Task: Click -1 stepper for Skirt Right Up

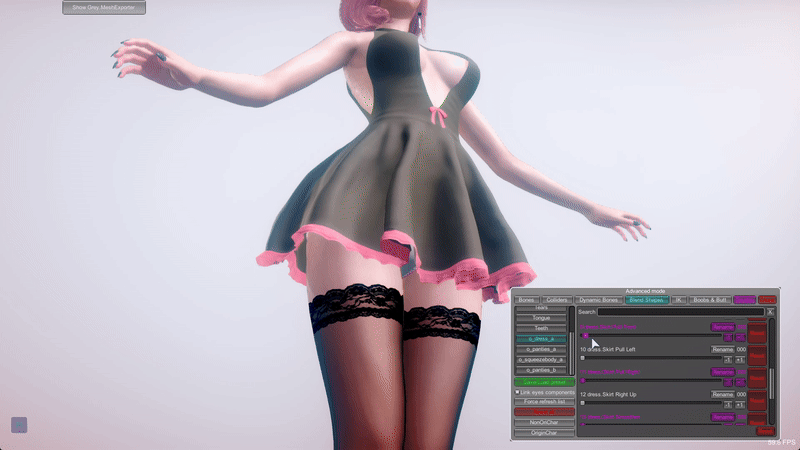Action: 728,404
